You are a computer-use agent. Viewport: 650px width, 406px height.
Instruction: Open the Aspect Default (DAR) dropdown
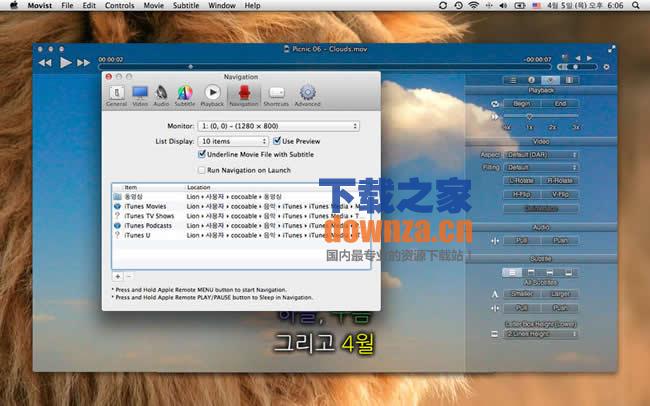pyautogui.click(x=541, y=155)
